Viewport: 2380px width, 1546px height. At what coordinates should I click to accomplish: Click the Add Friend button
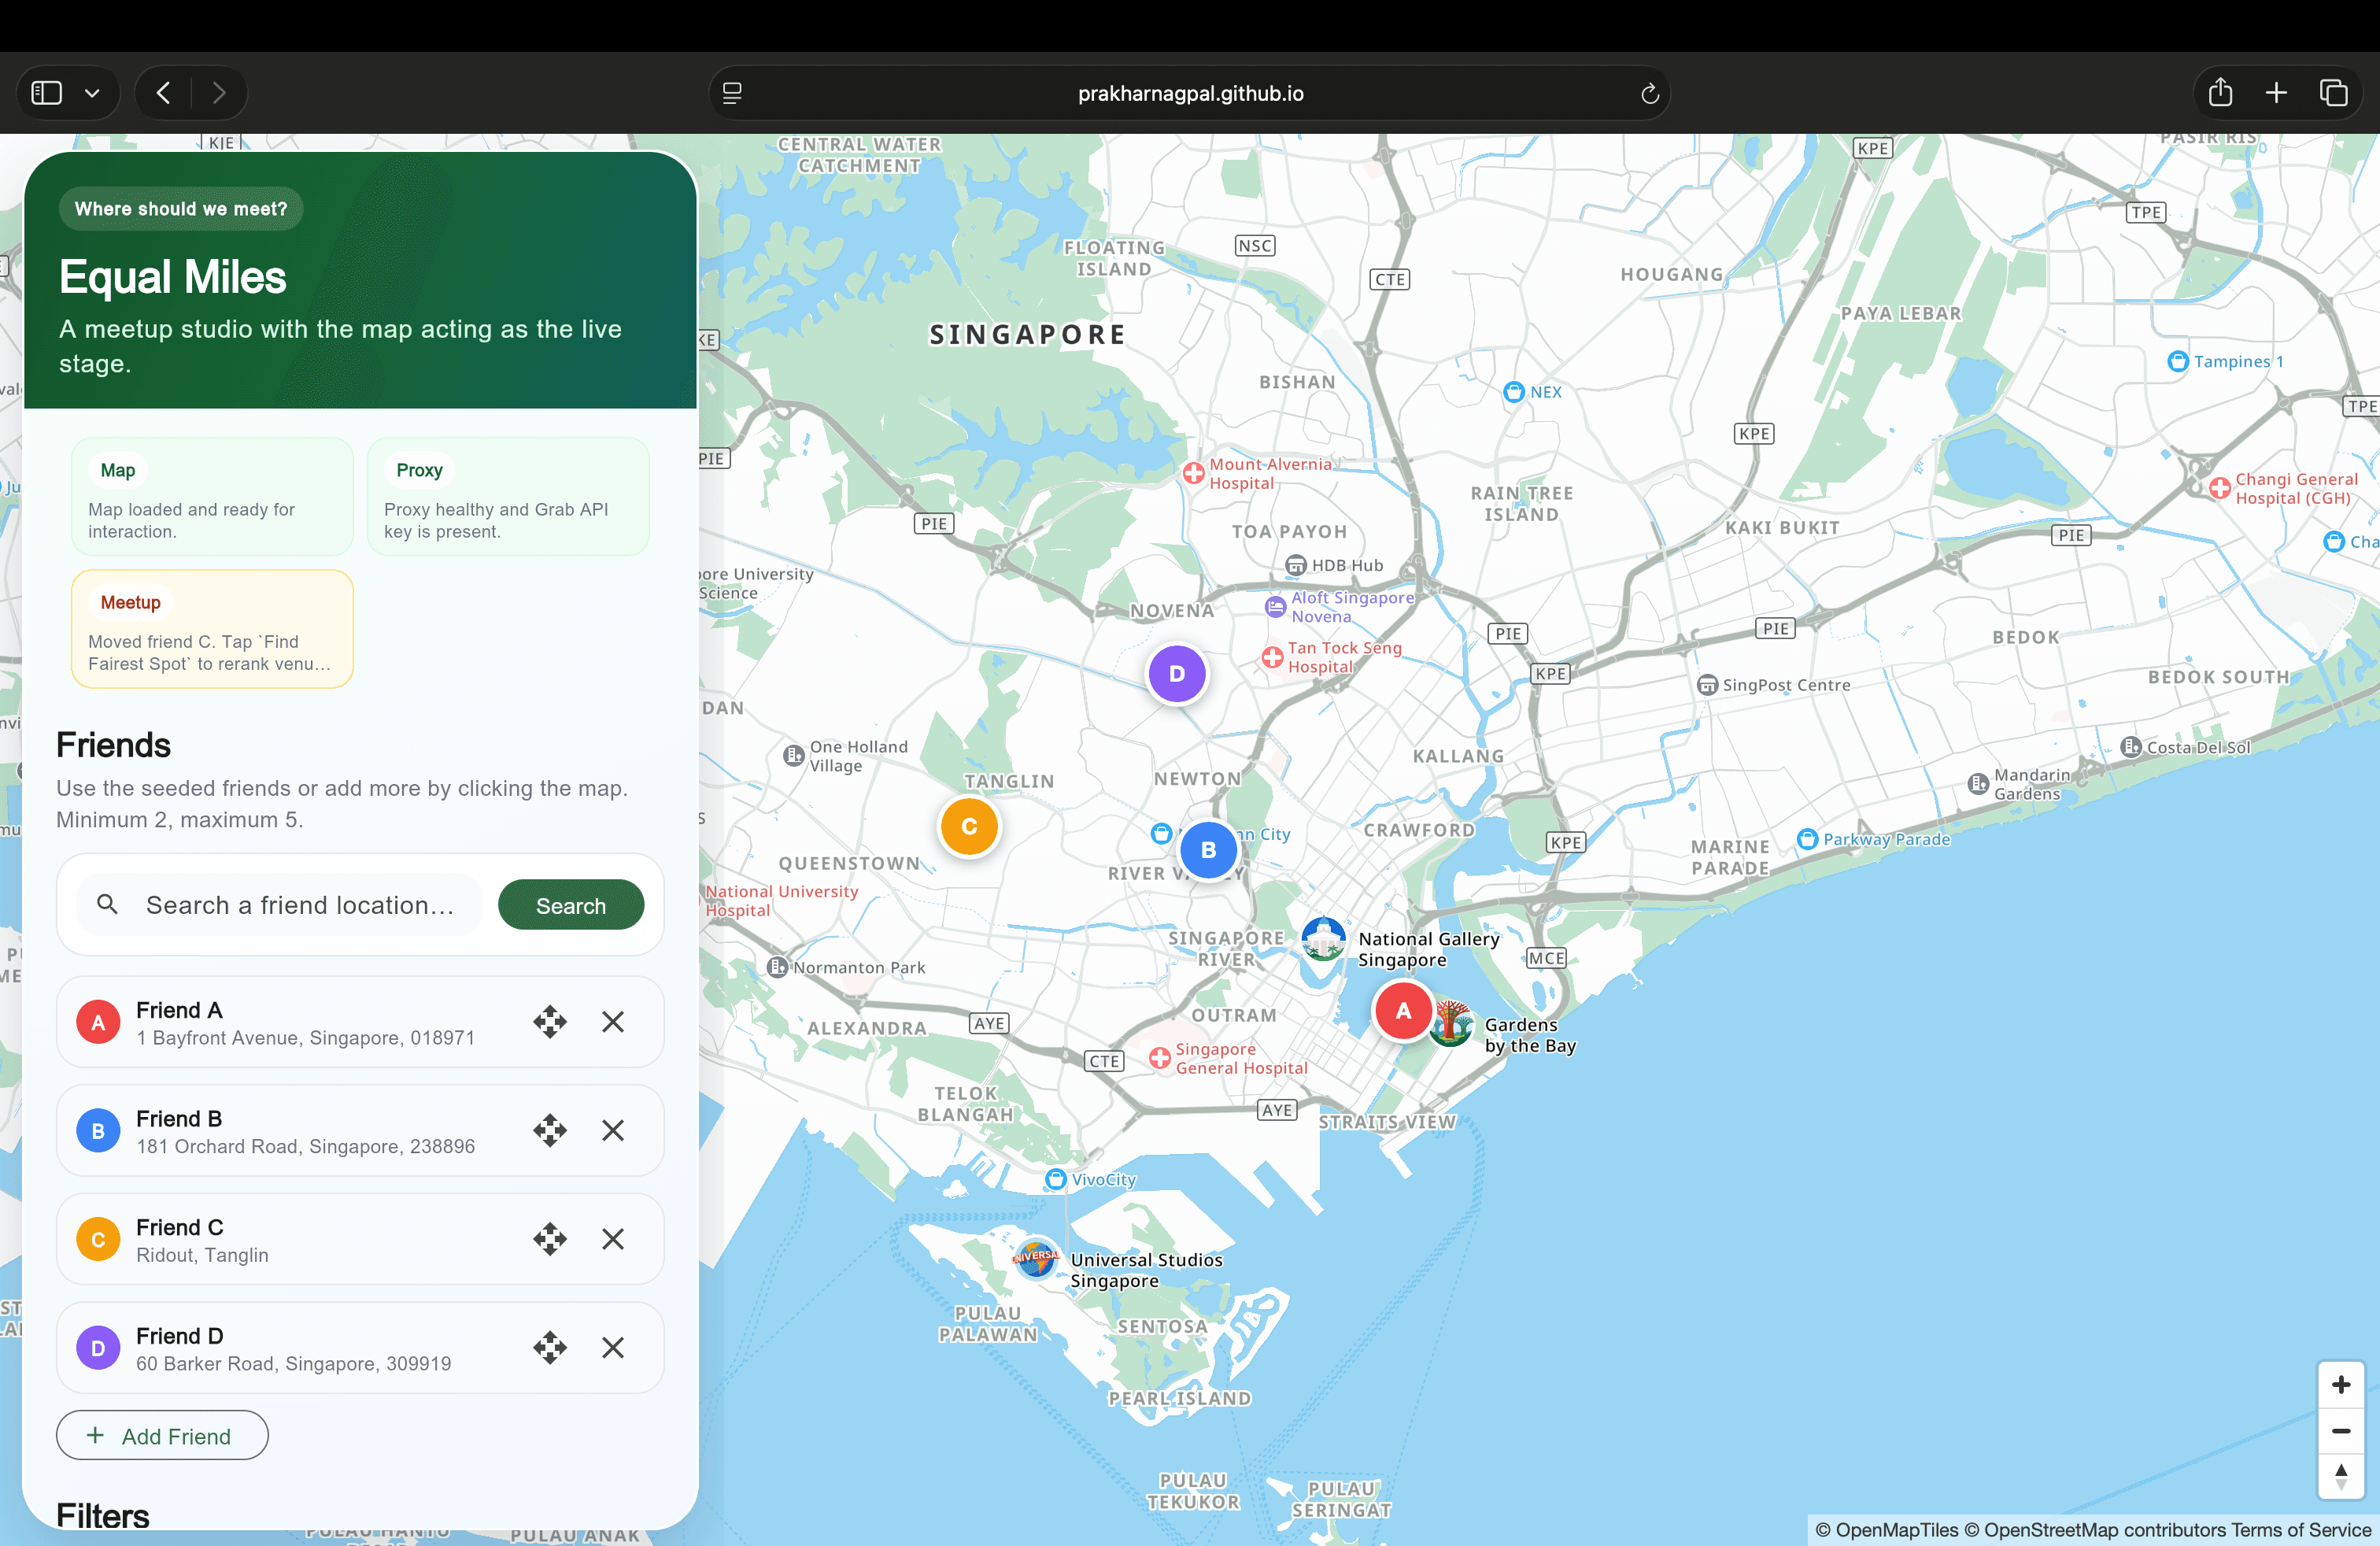coord(161,1435)
